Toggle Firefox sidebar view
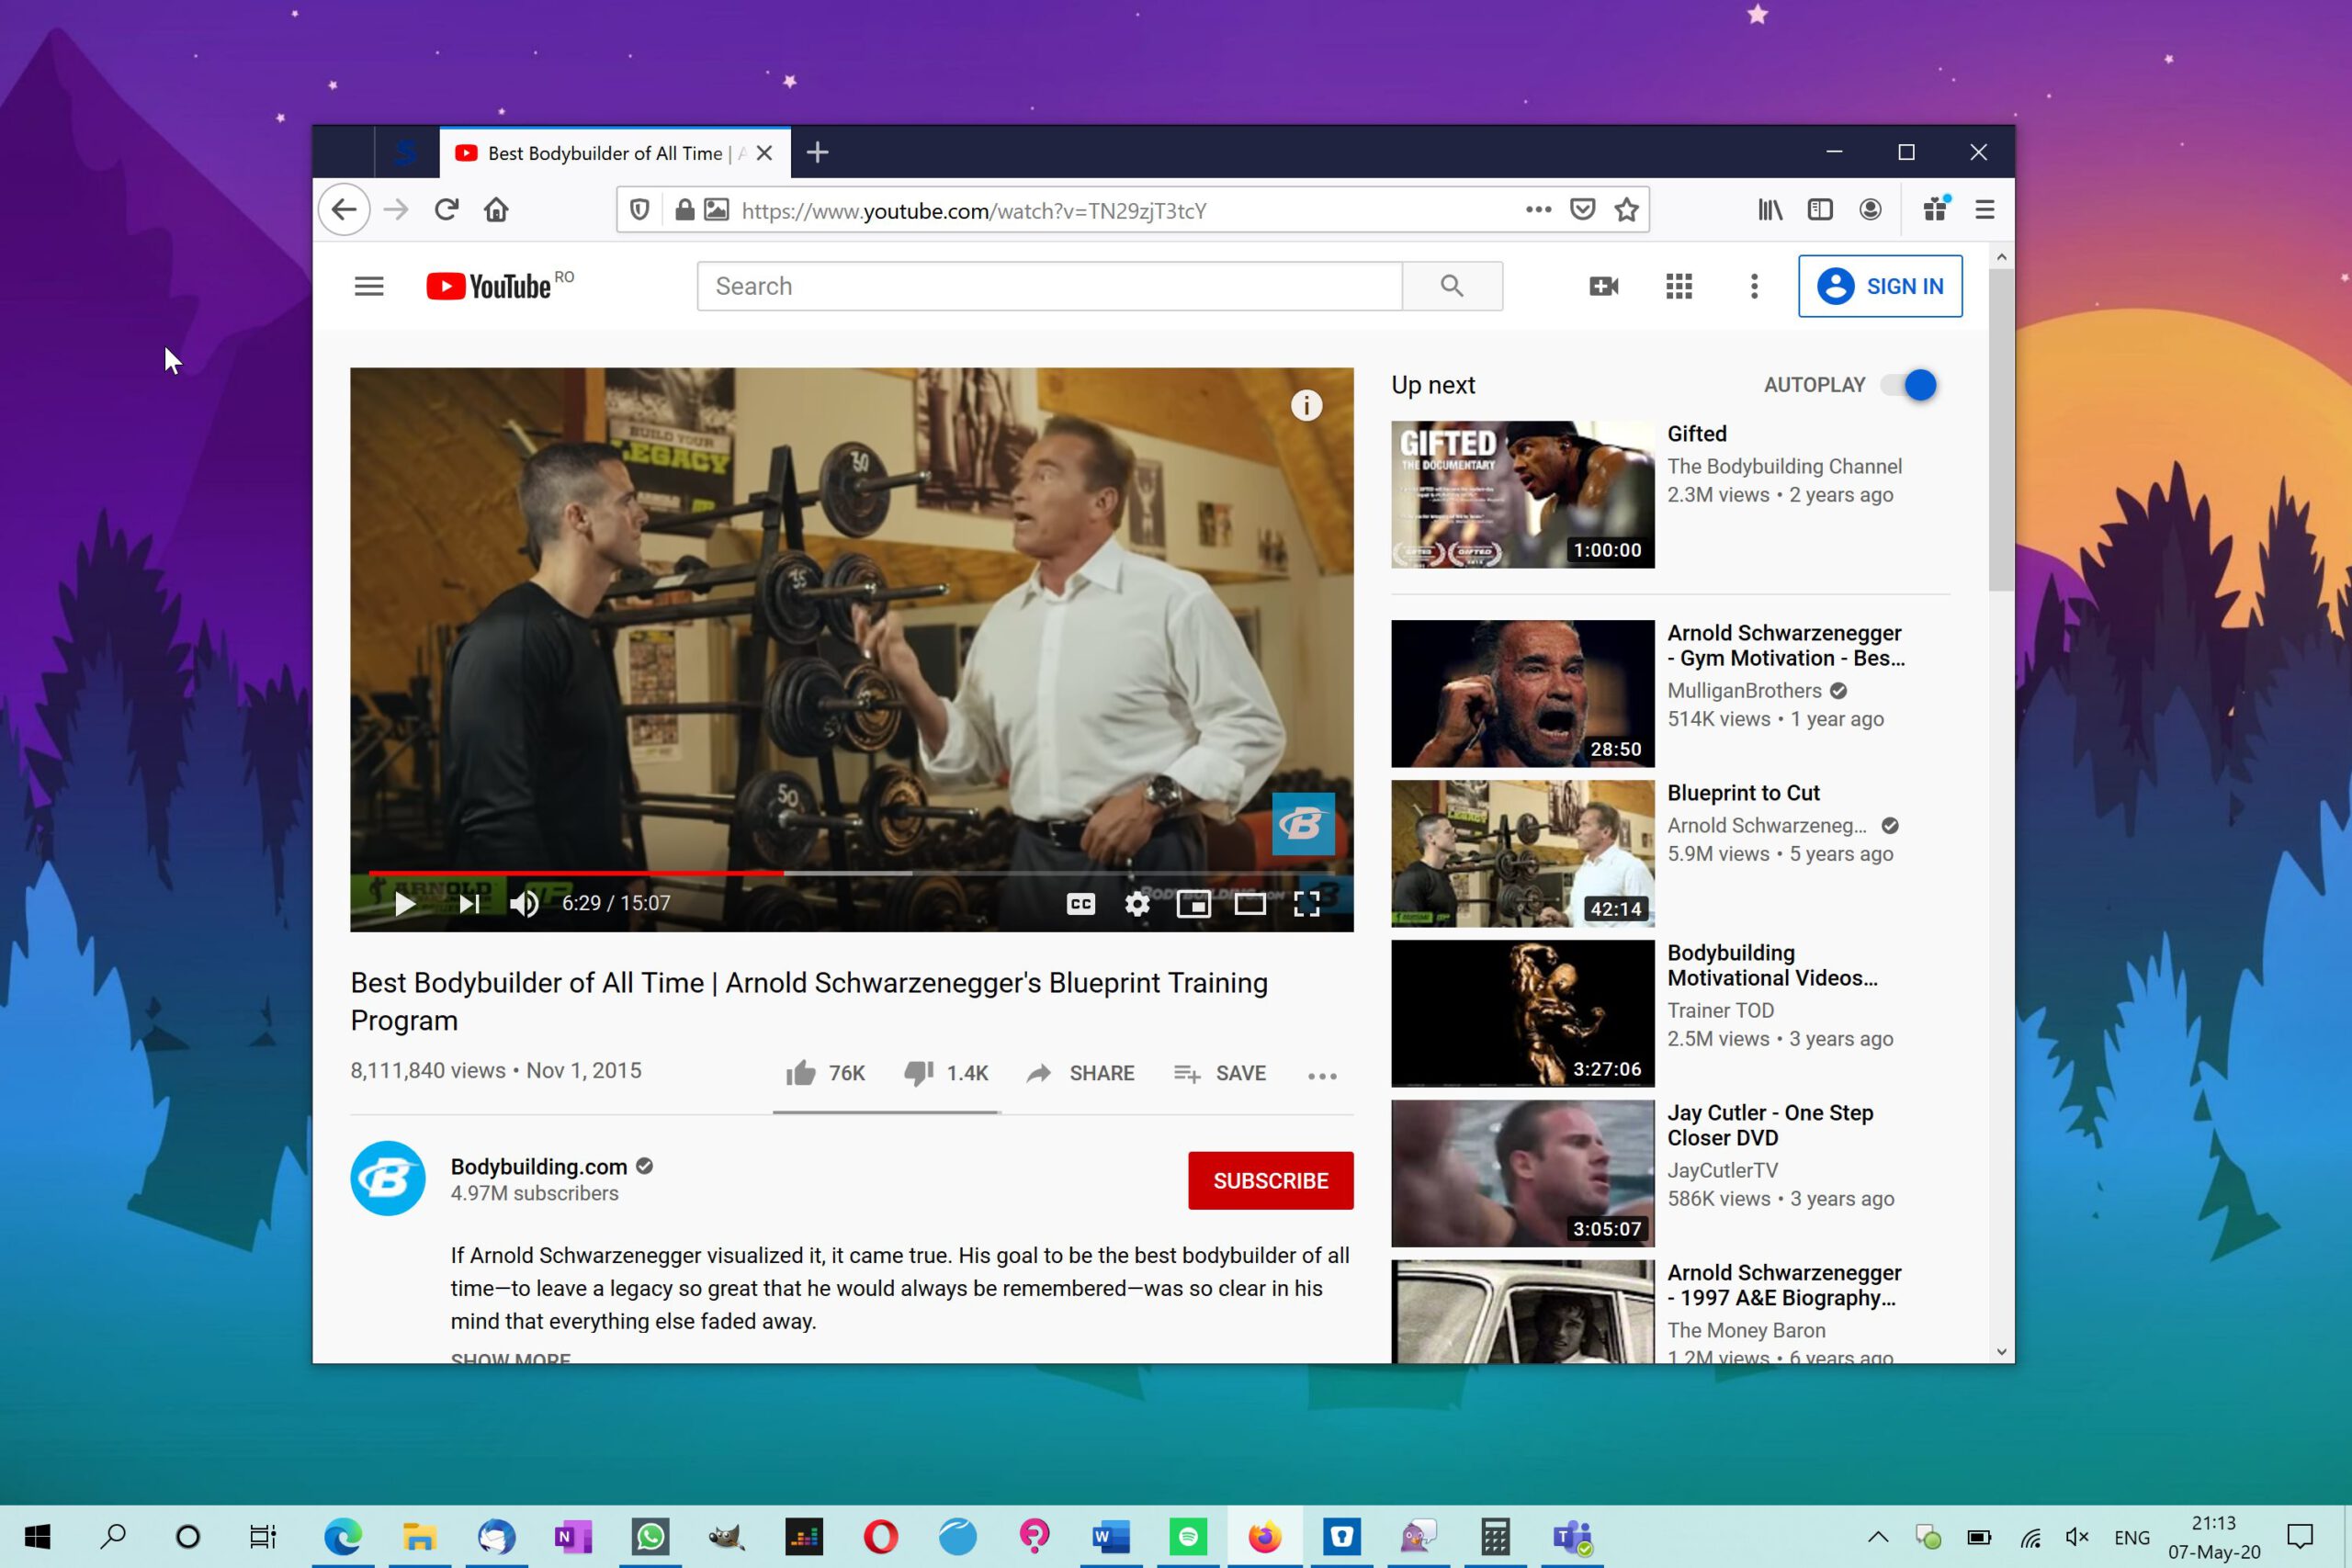This screenshot has width=2352, height=1568. pos(1820,210)
